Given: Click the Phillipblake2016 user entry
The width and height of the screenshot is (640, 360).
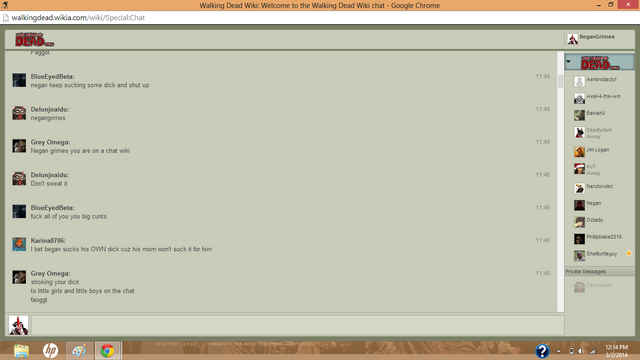Looking at the screenshot, I should pos(600,239).
